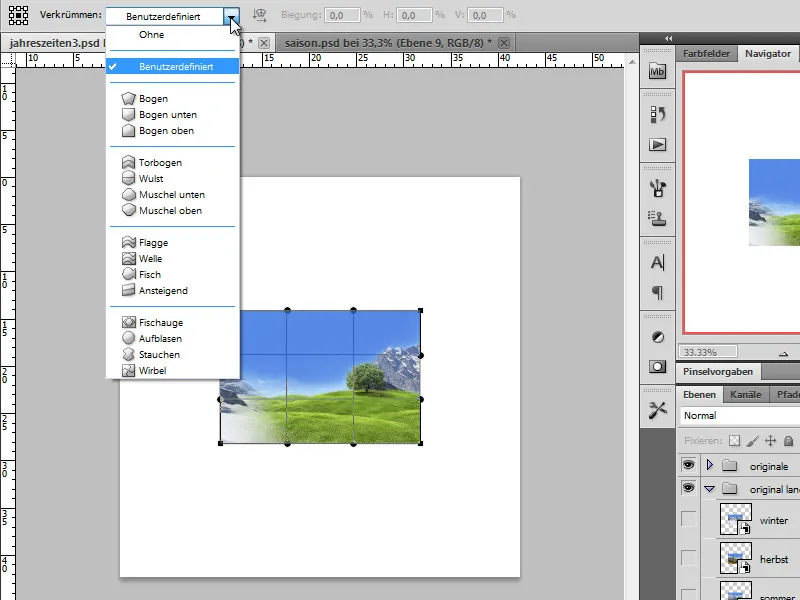
Task: Click the navigator zoom 33.33% field
Action: 708,352
